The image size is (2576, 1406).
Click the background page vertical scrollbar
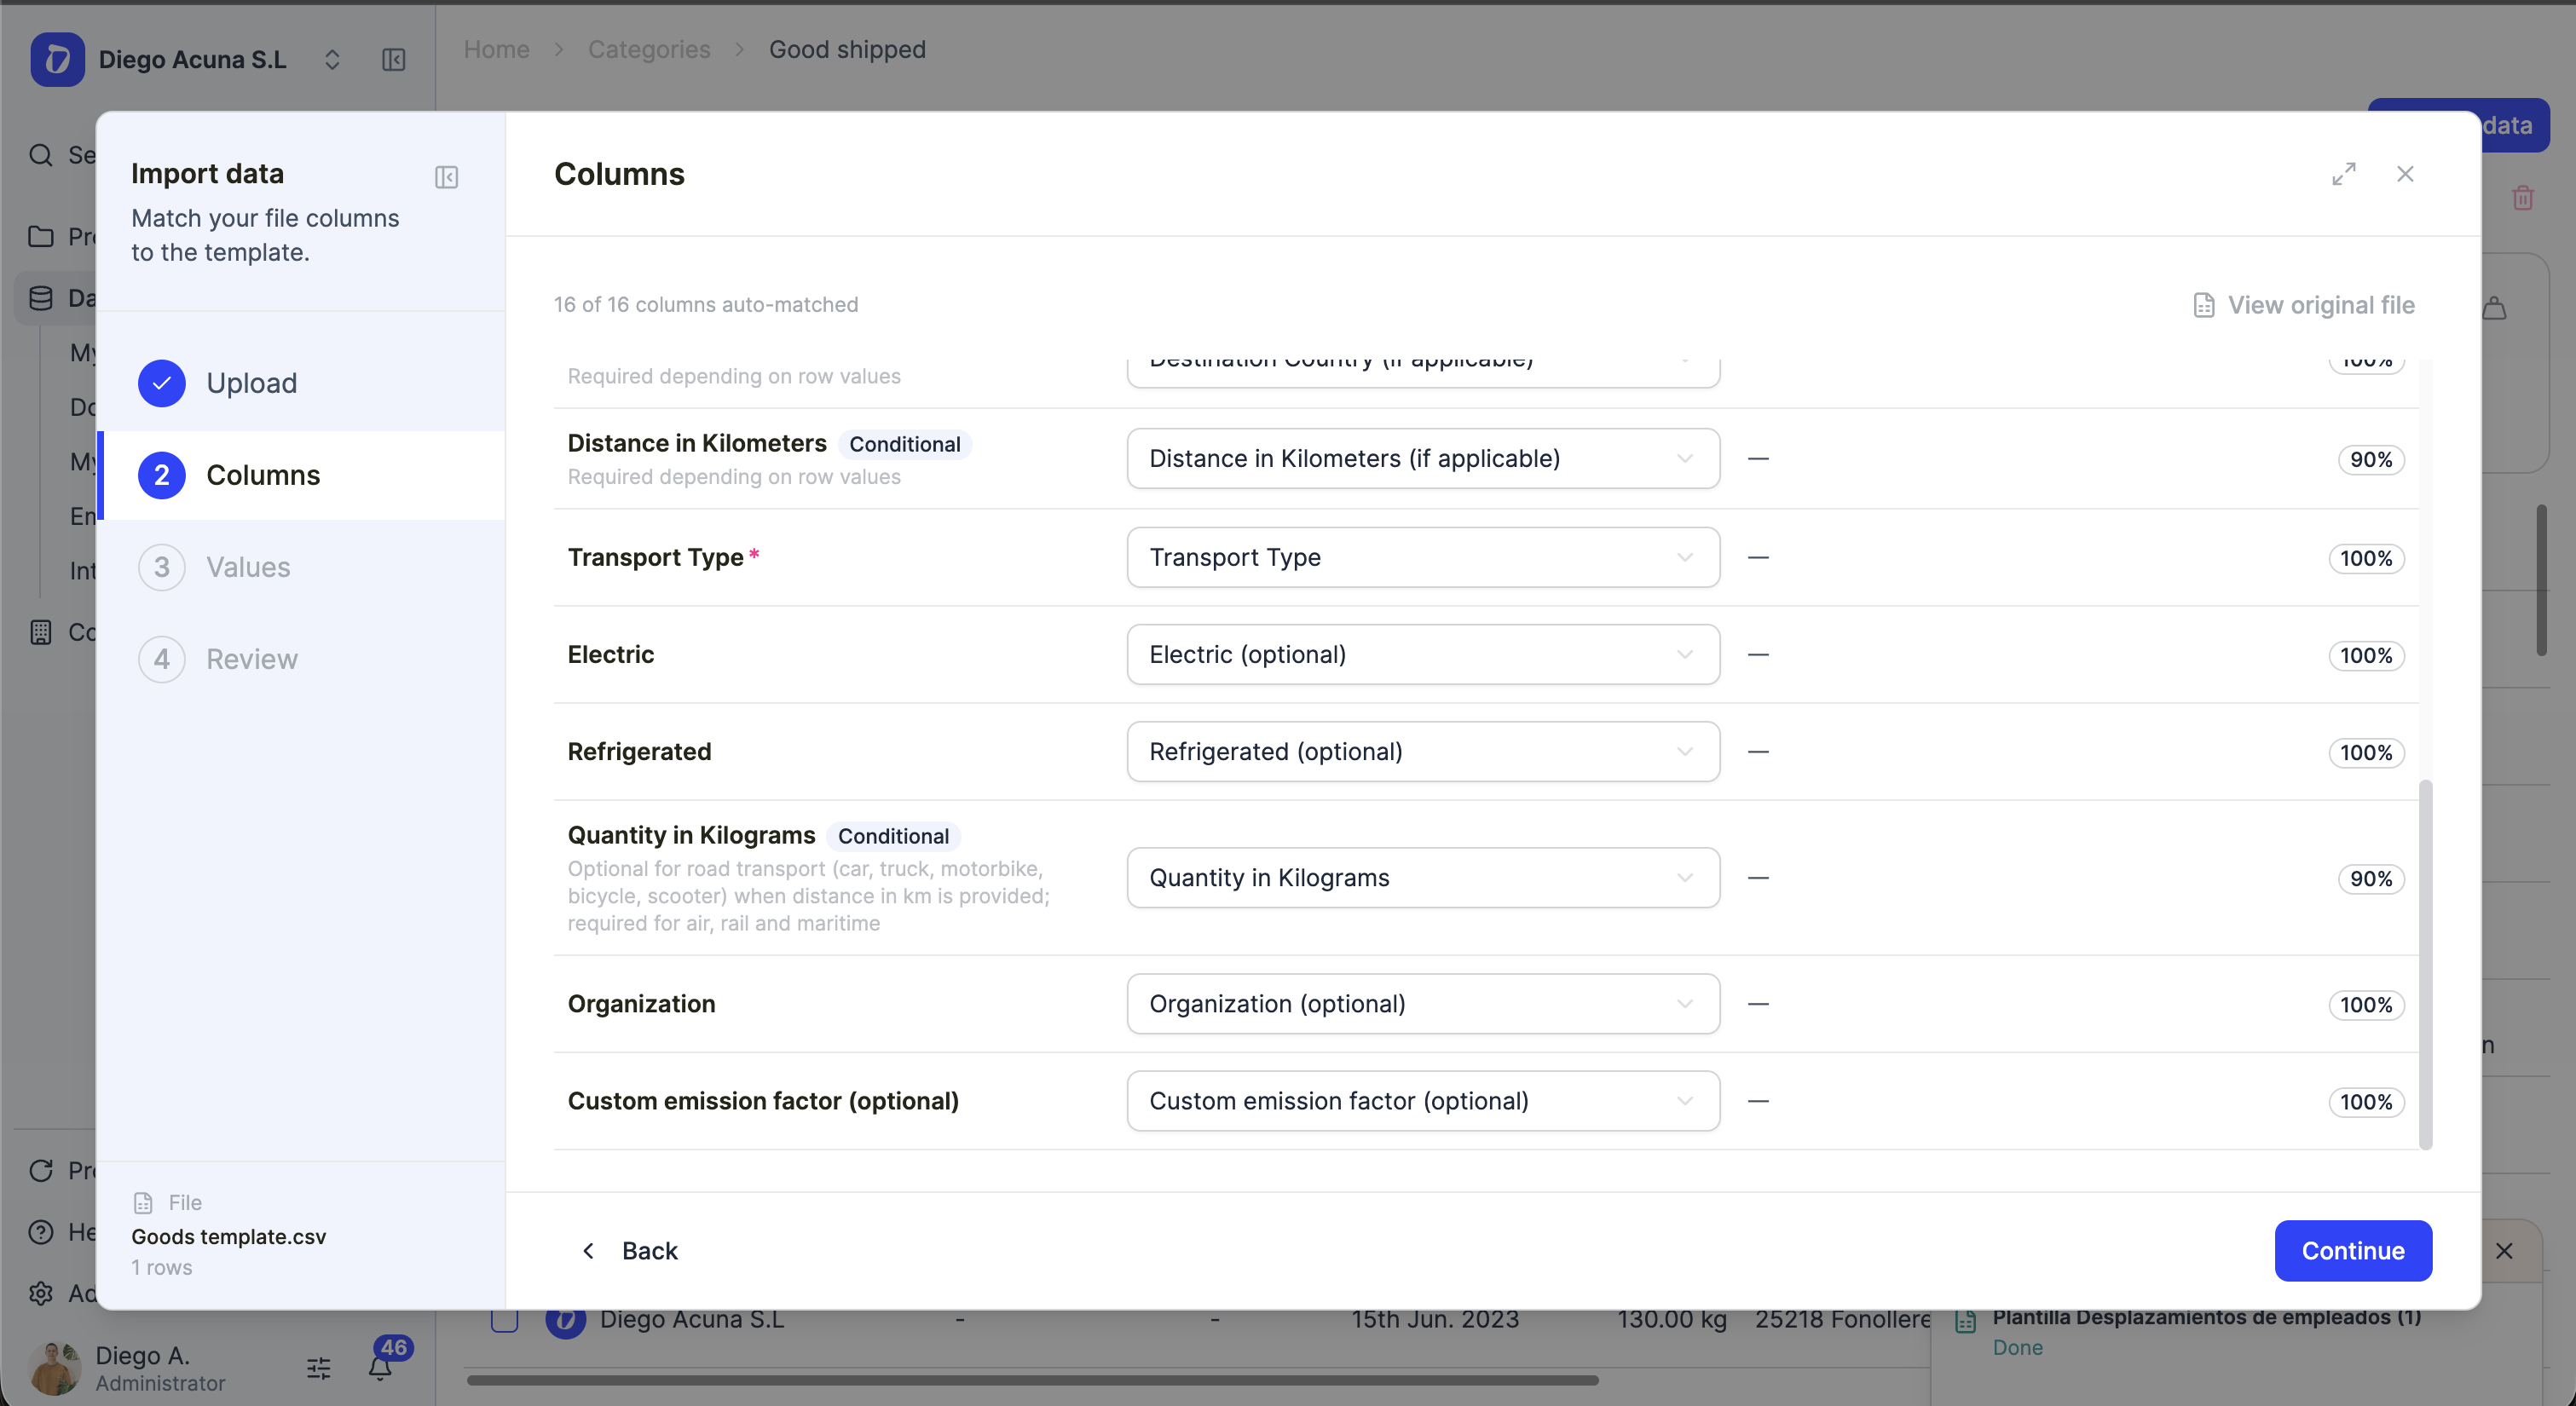(2541, 580)
